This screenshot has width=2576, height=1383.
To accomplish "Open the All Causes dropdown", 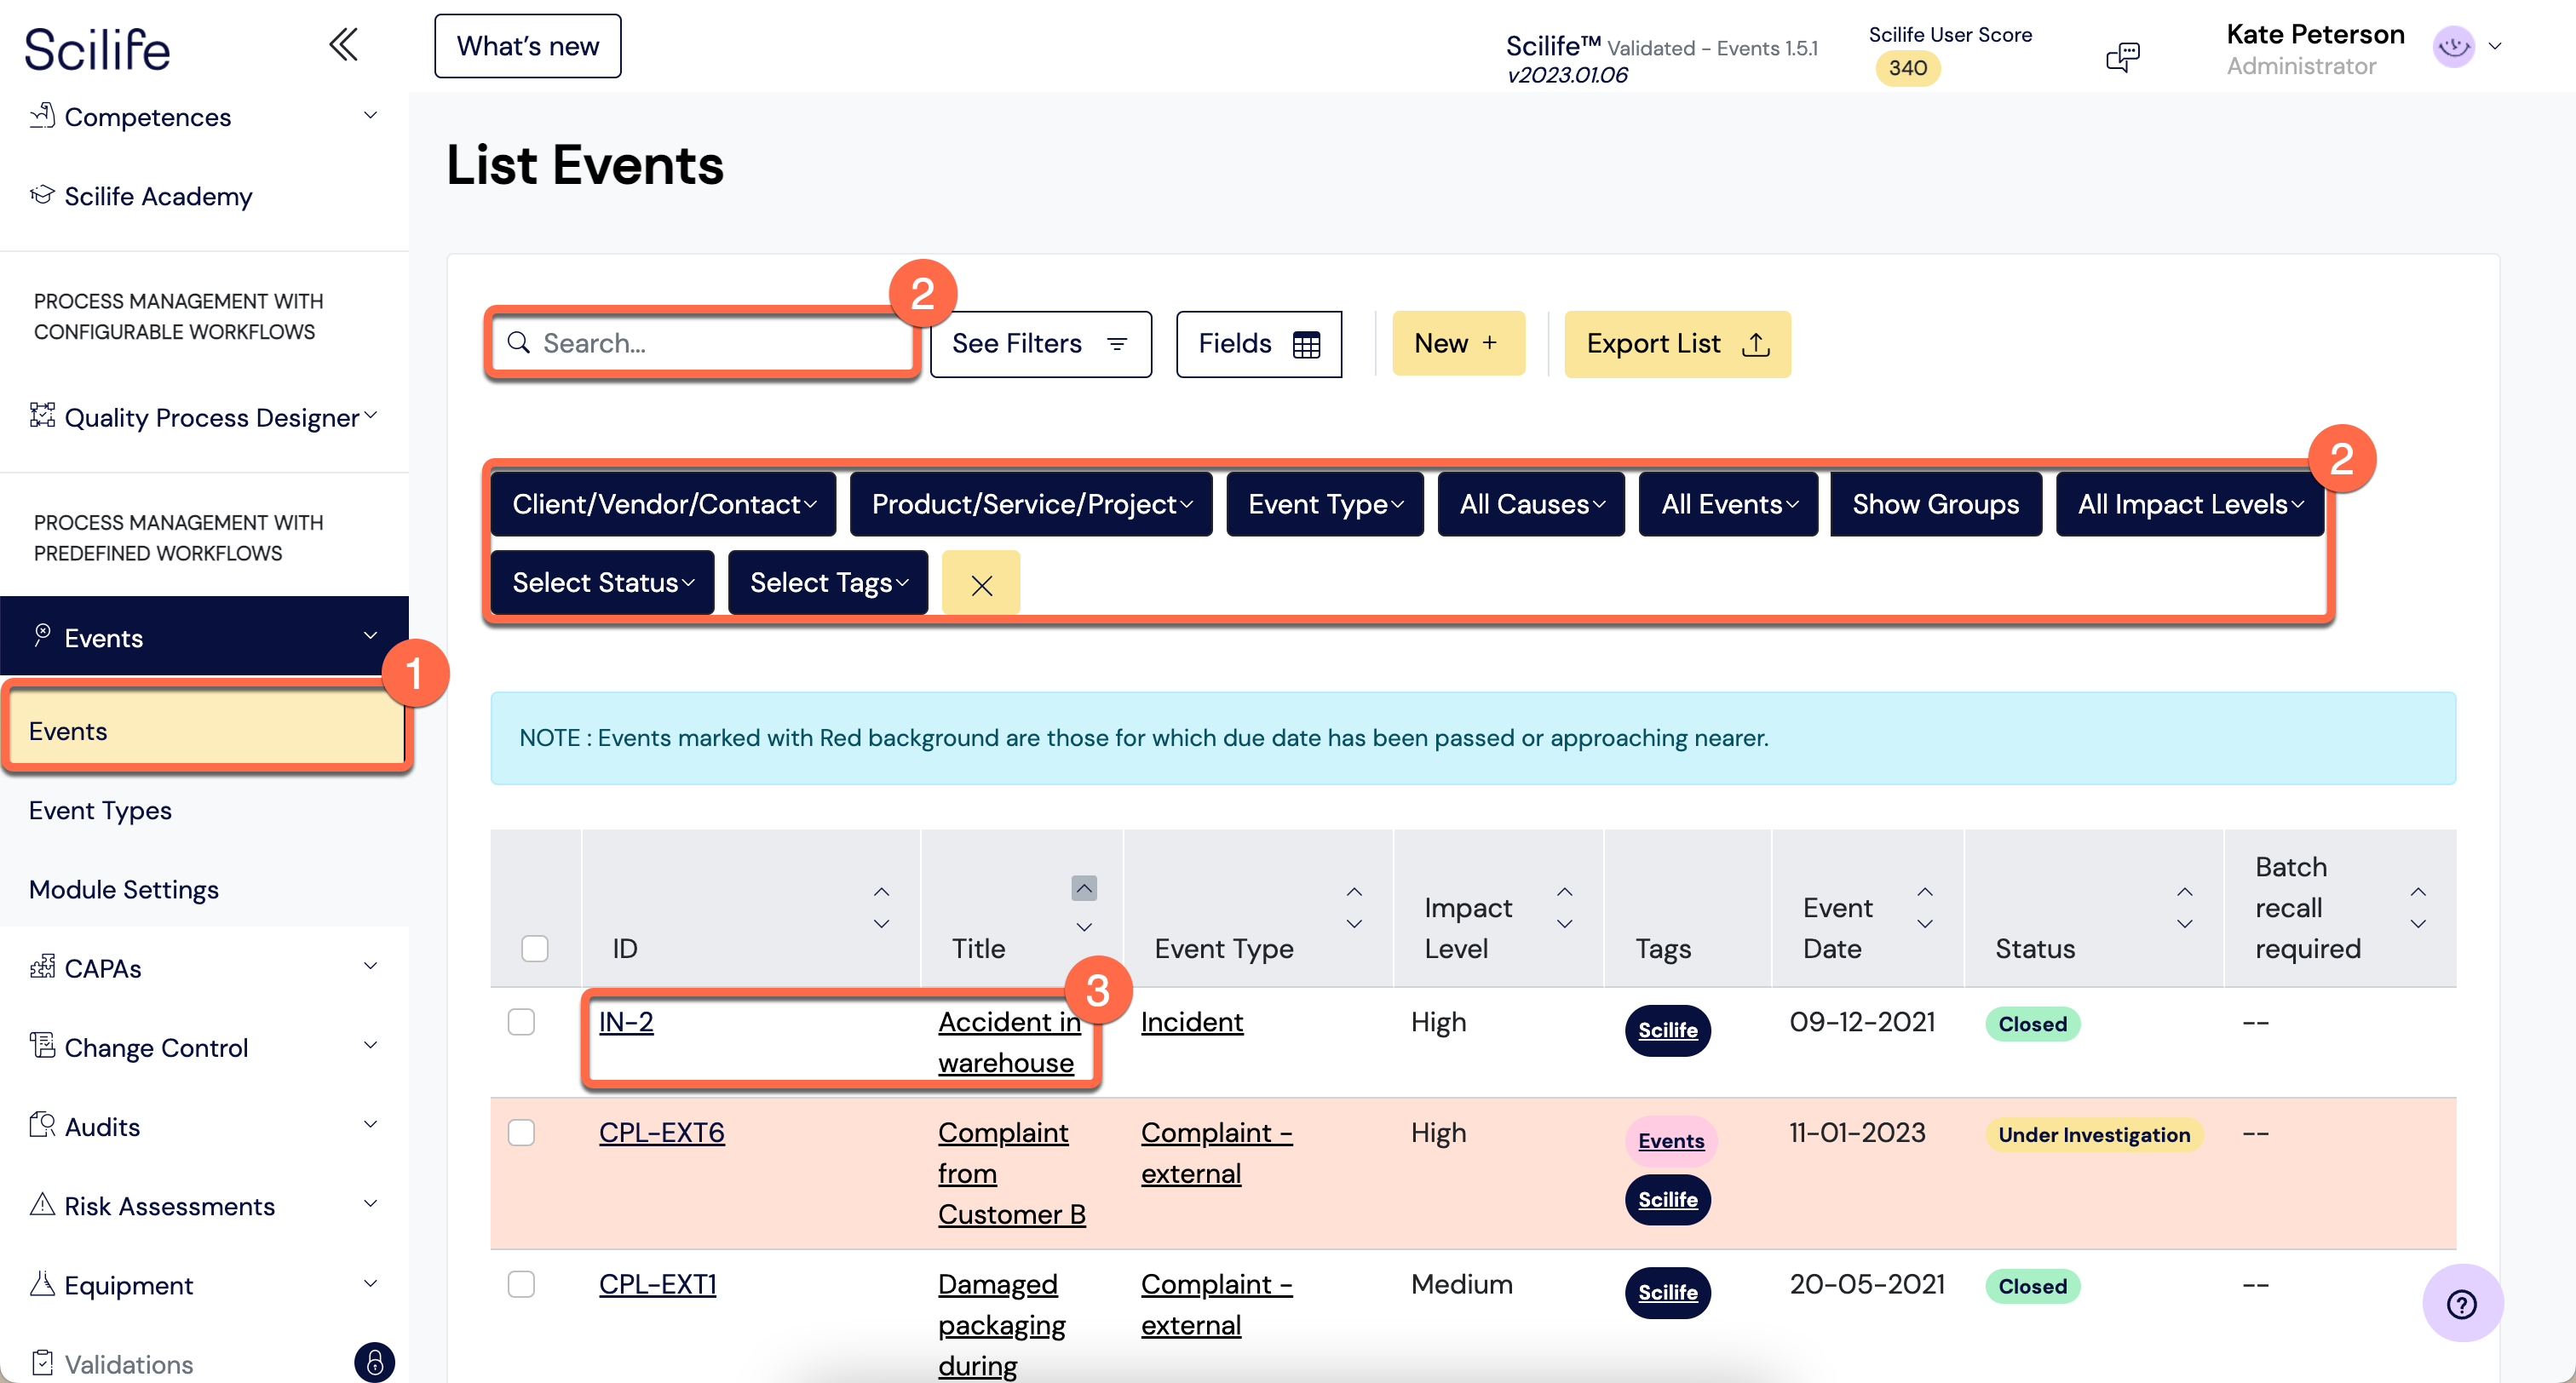I will point(1531,504).
